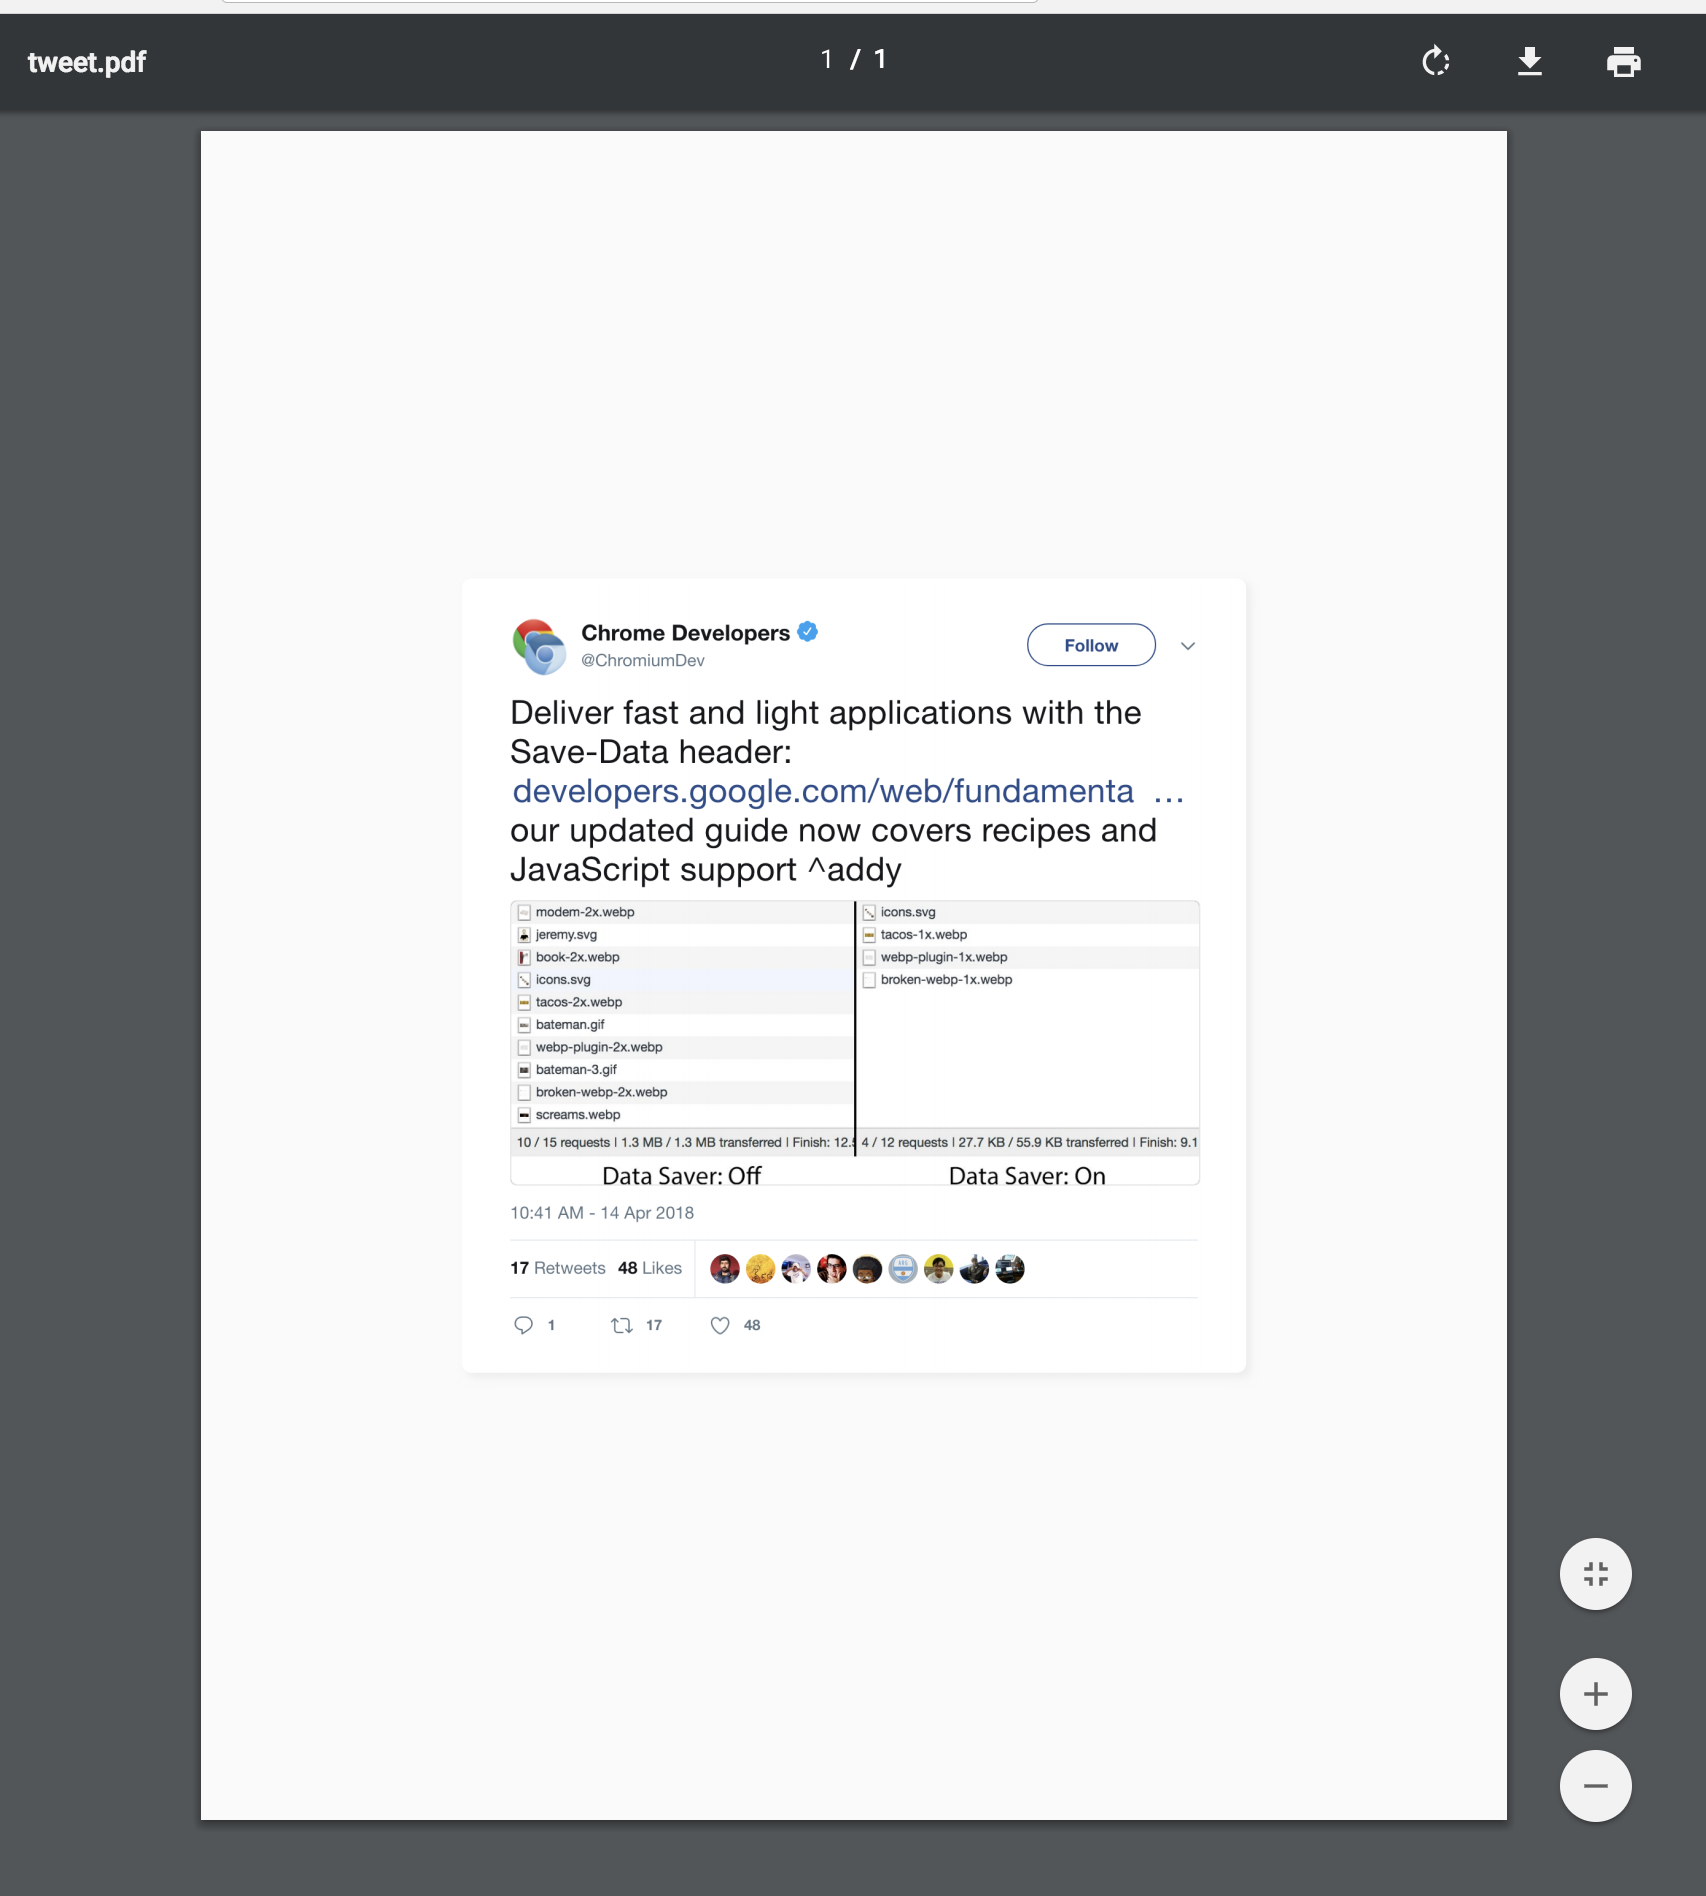Download tweet.pdf
1706x1896 pixels.
coord(1529,62)
